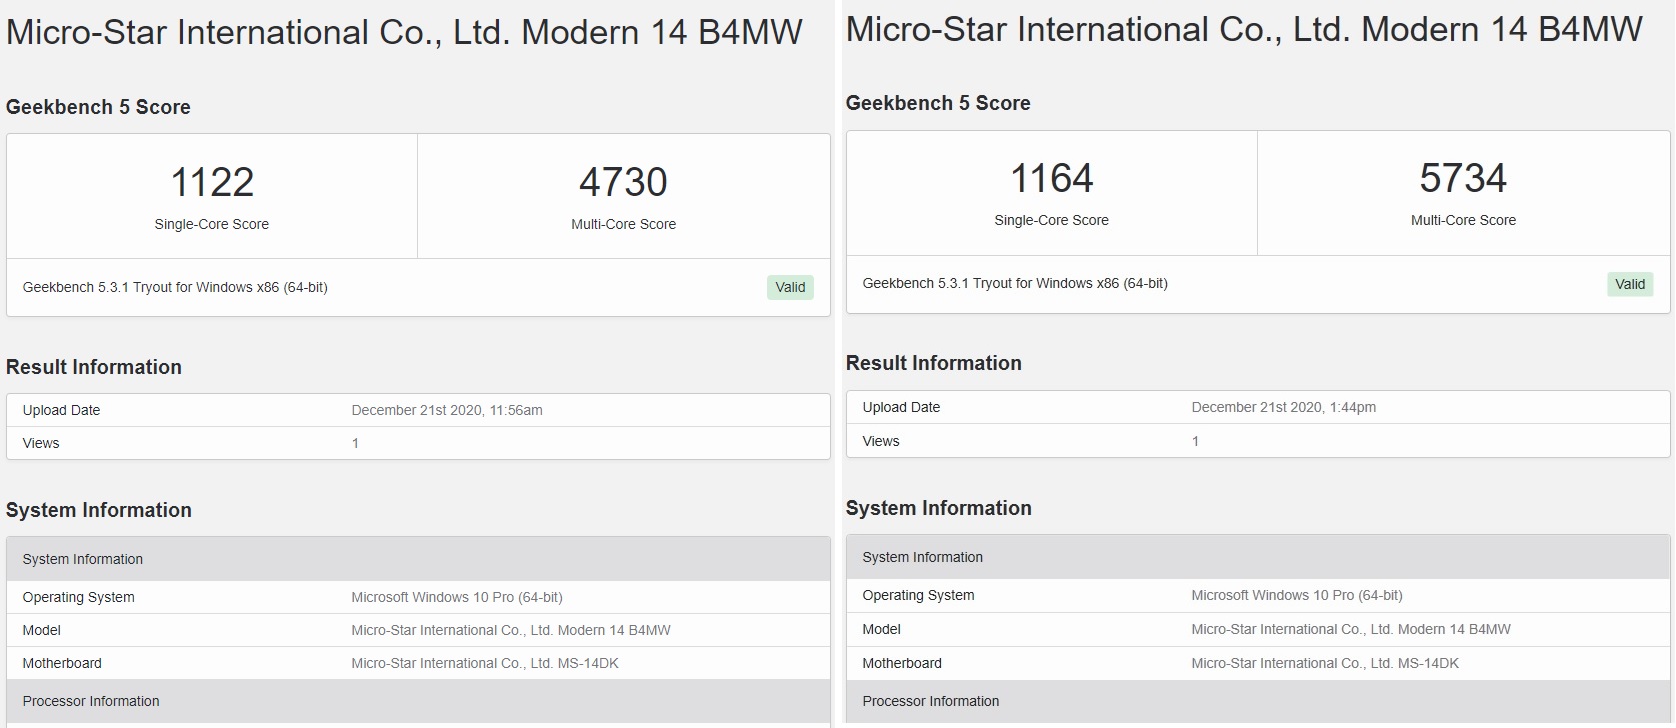Click the 1122 single-core score in left result

click(x=212, y=182)
